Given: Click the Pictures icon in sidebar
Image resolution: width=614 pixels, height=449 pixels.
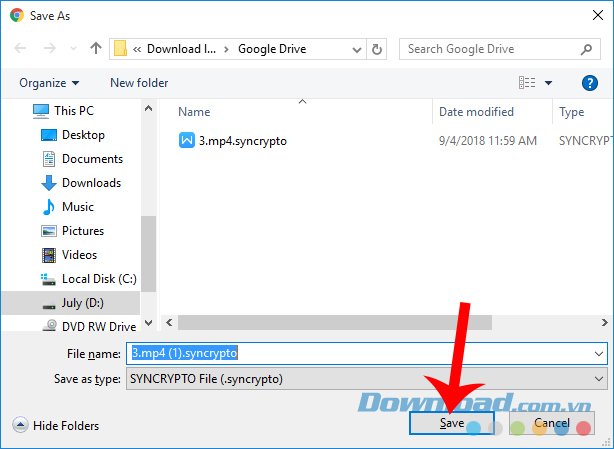Looking at the screenshot, I should [x=49, y=231].
